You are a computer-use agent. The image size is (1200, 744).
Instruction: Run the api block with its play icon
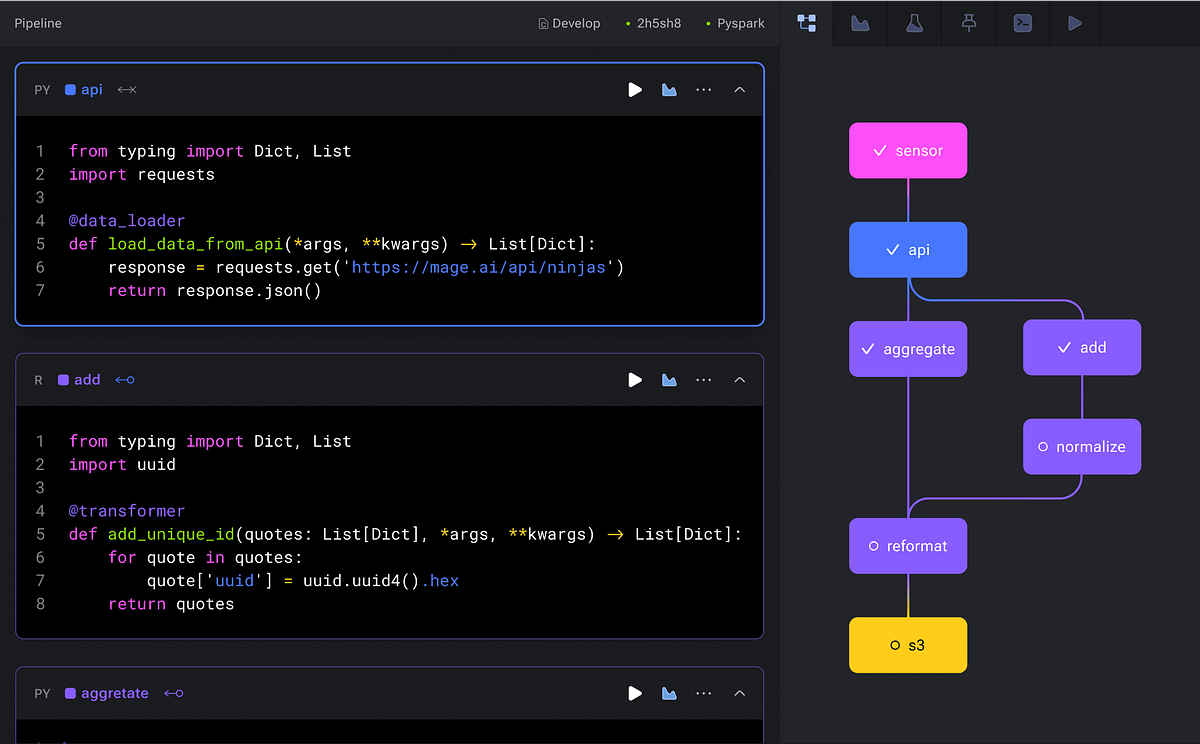635,89
